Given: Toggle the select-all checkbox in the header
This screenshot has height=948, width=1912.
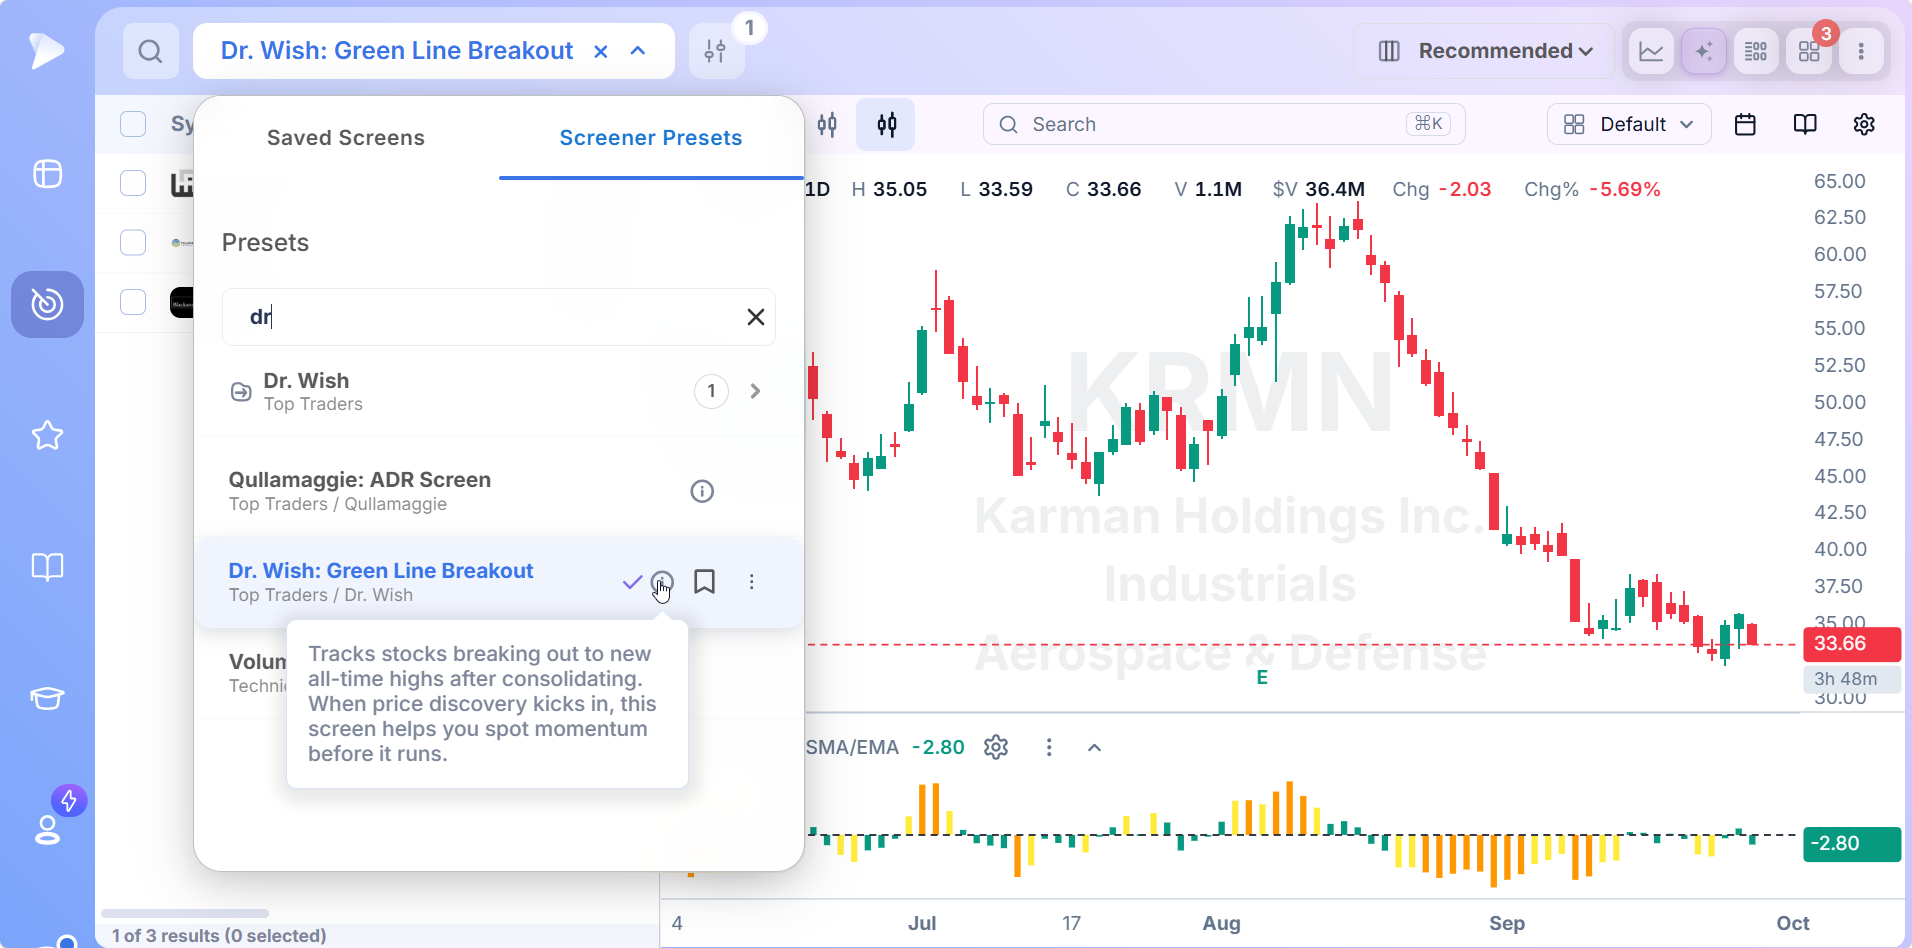Looking at the screenshot, I should pyautogui.click(x=133, y=124).
